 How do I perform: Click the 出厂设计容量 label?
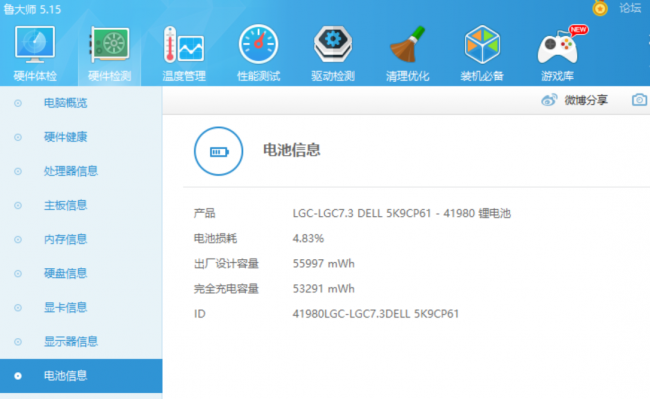coord(226,264)
